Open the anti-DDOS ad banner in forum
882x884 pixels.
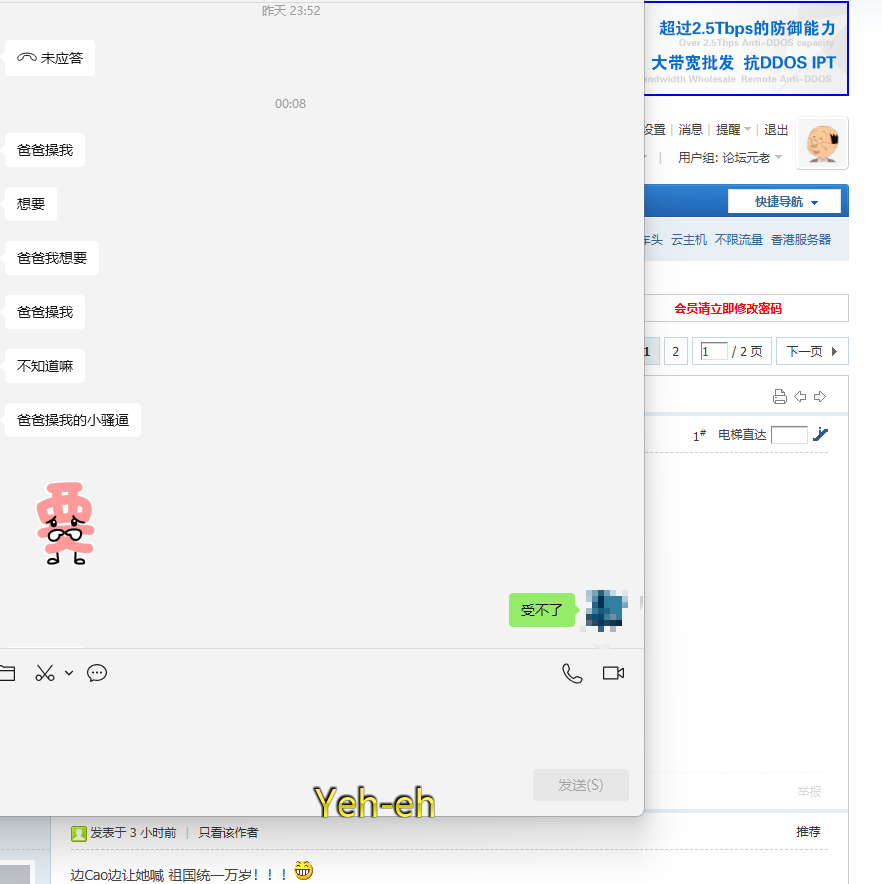point(746,49)
